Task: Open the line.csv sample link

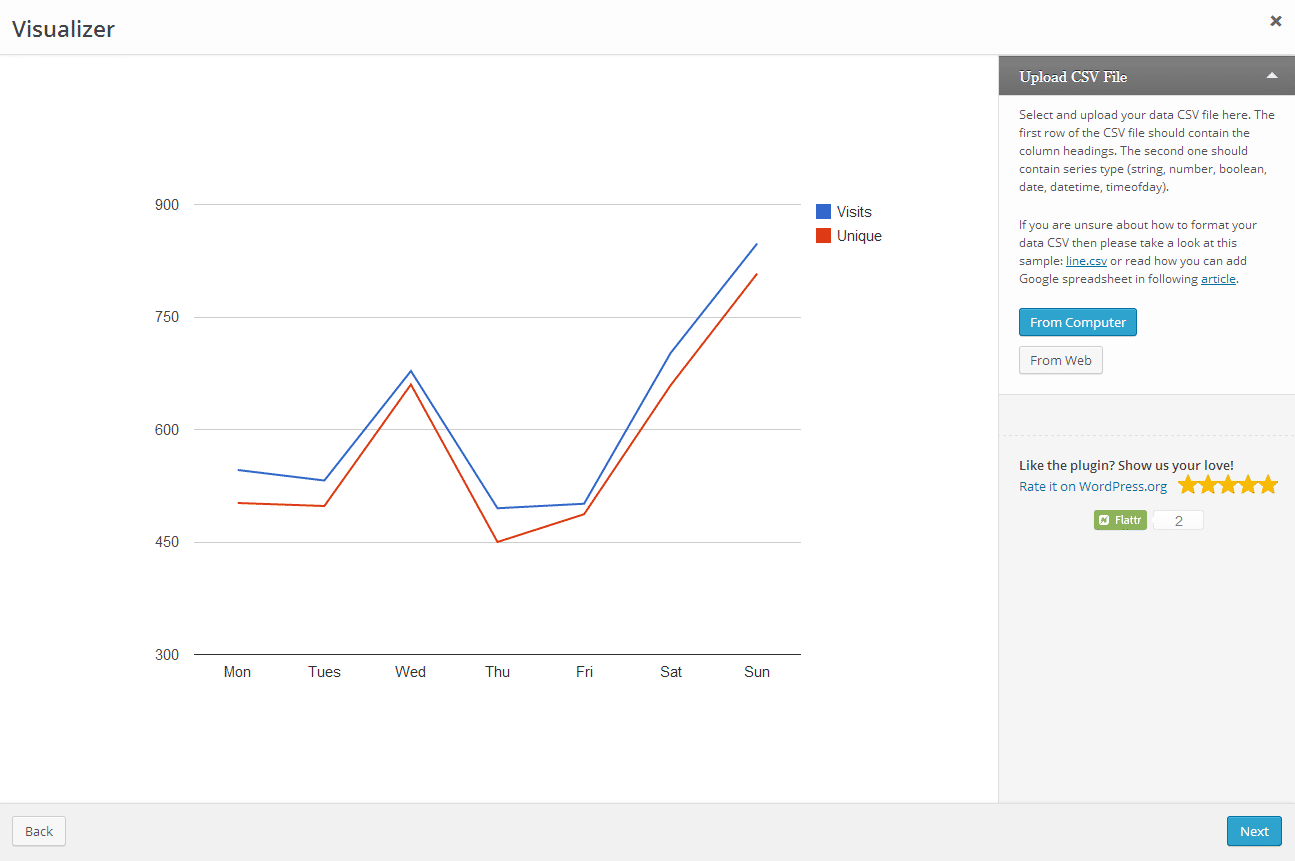Action: 1086,261
